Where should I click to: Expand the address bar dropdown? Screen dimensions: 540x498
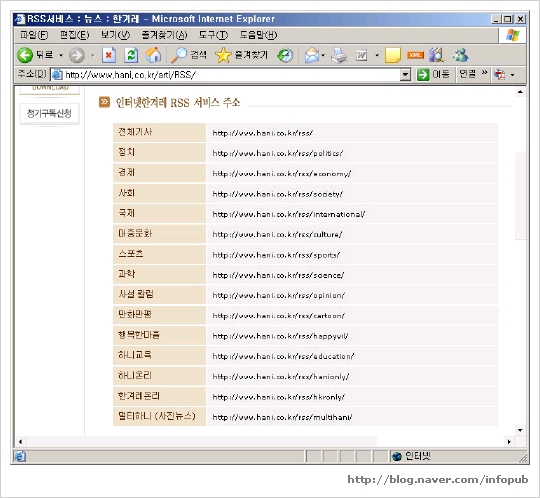[x=406, y=74]
